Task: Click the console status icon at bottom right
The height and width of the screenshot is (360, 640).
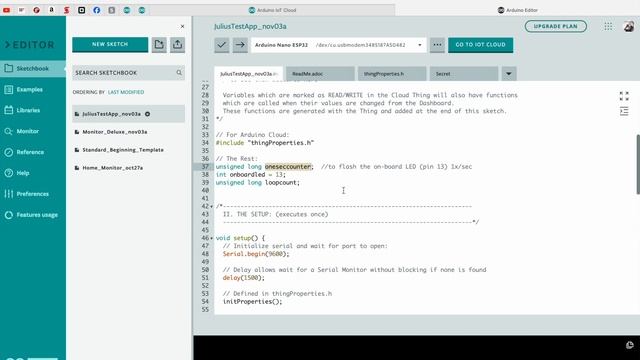Action: click(630, 345)
